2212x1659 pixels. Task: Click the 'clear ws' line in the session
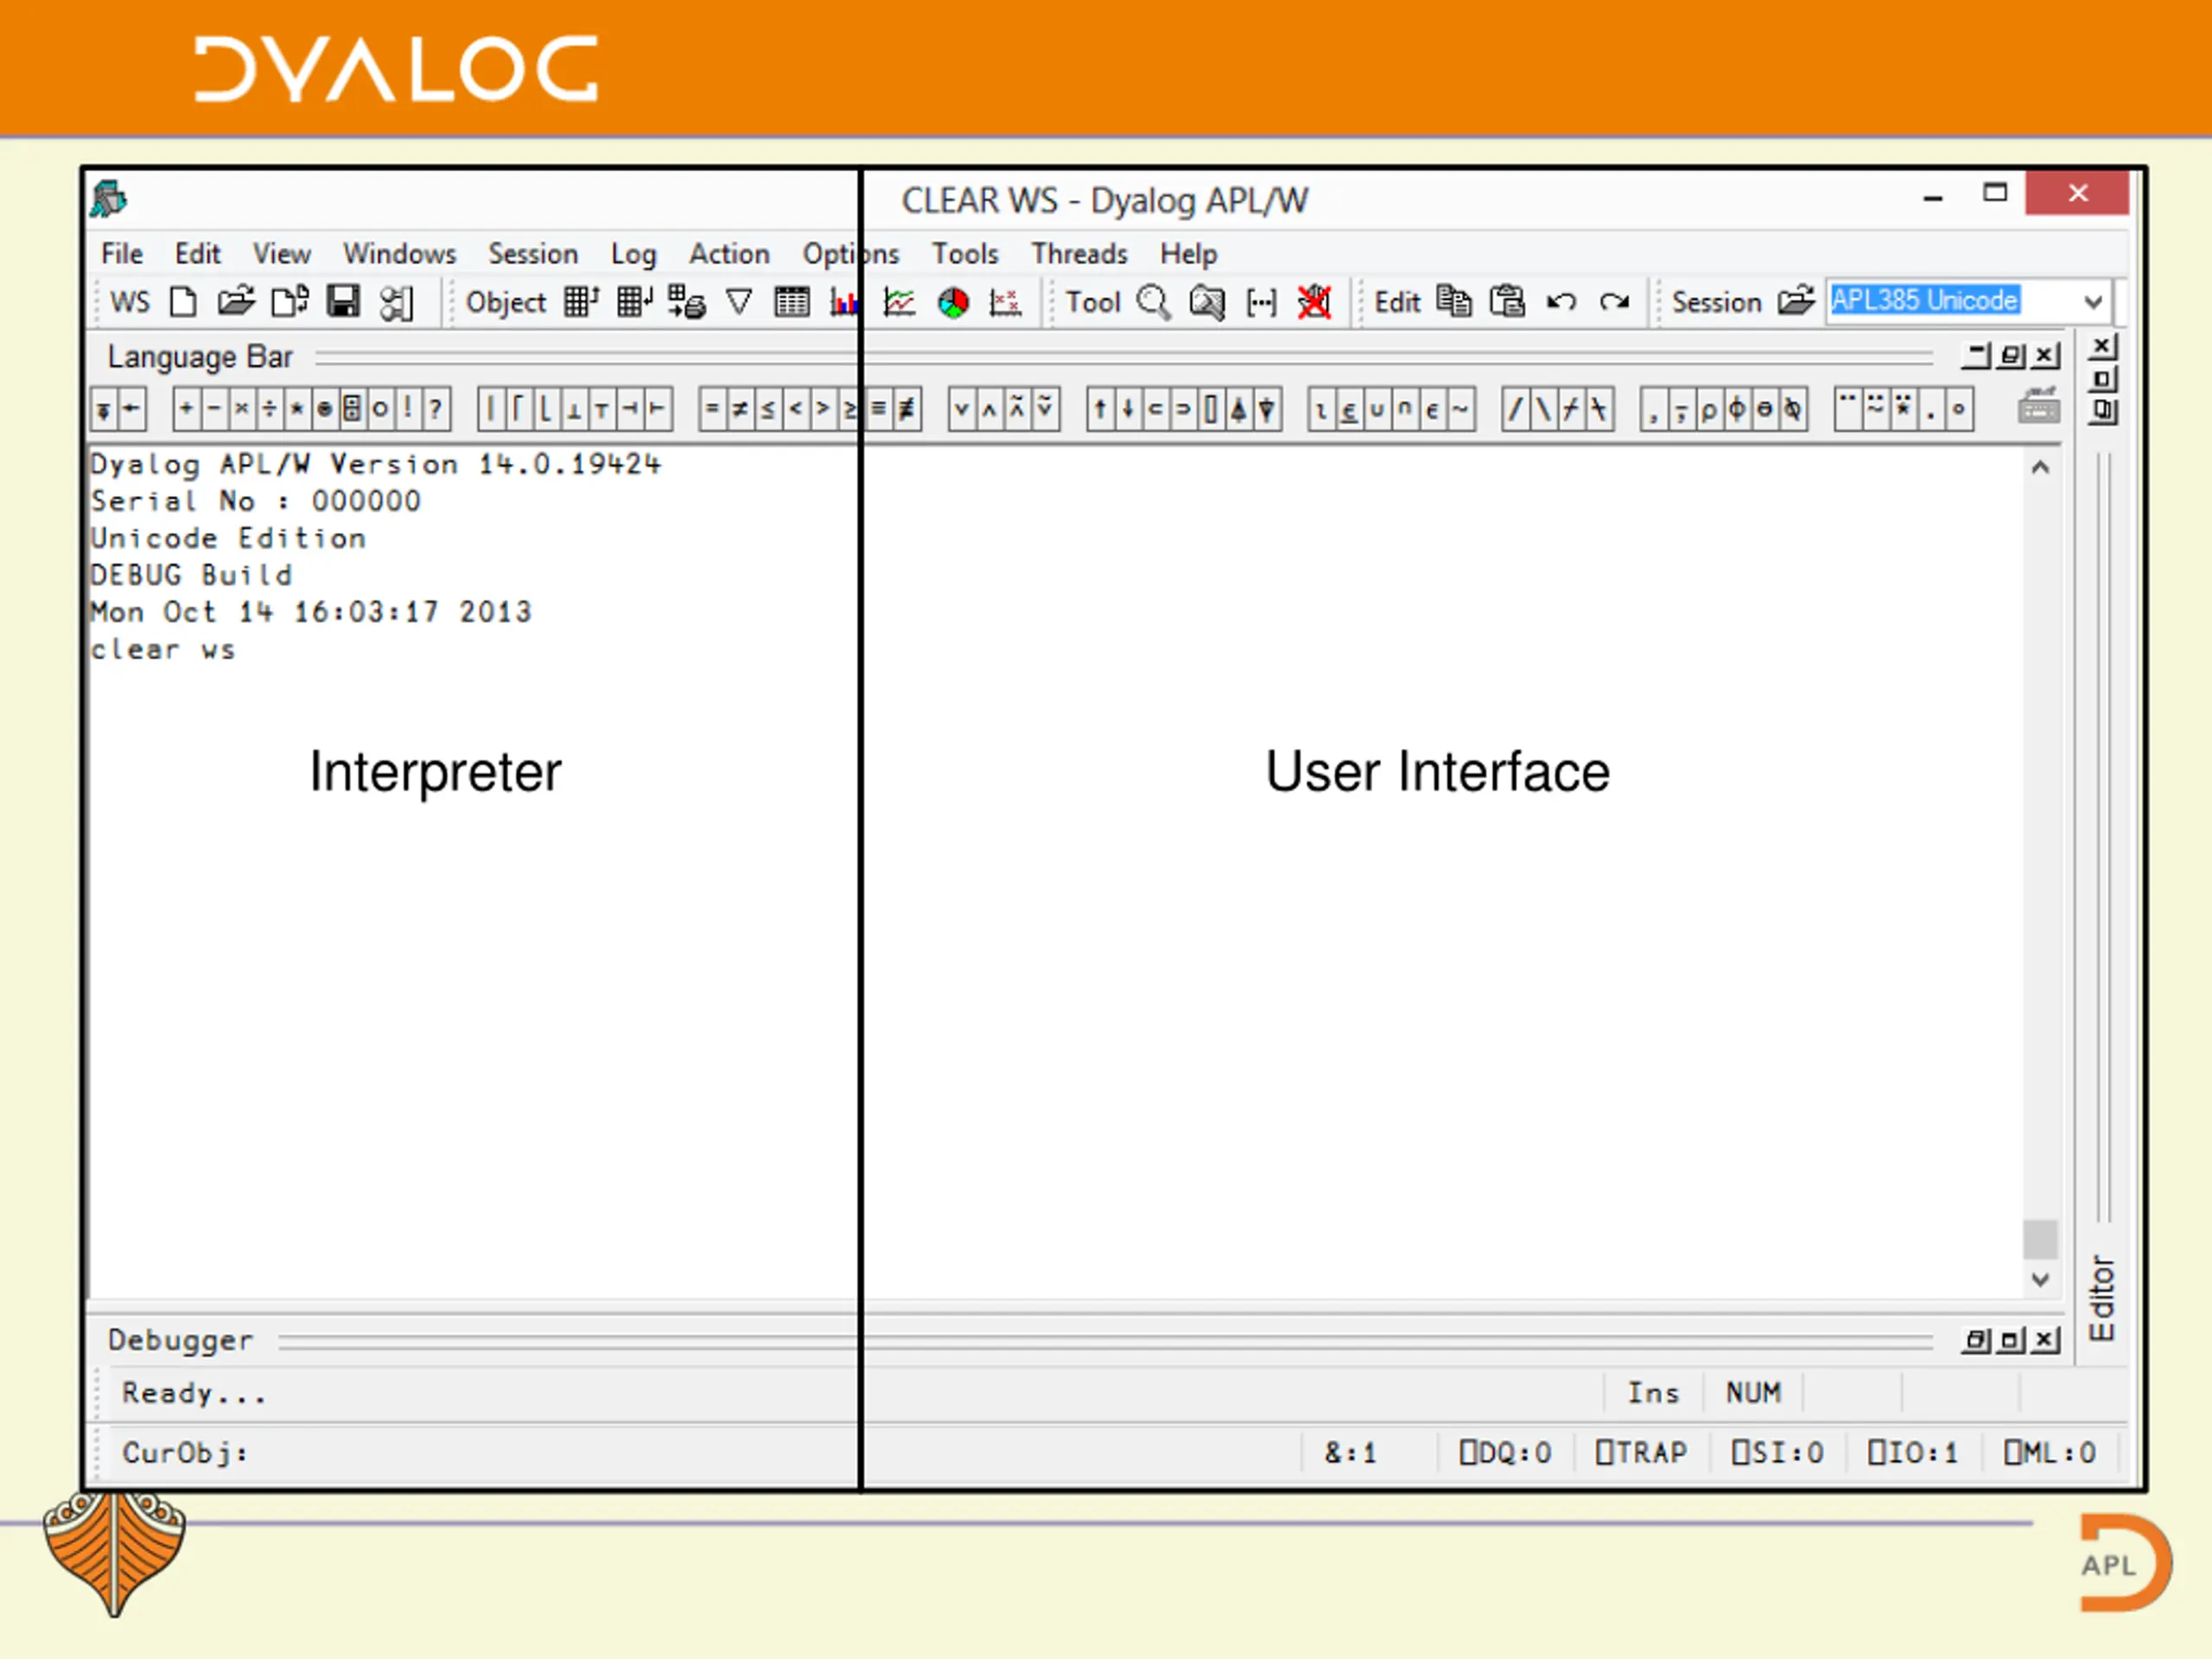pyautogui.click(x=163, y=650)
